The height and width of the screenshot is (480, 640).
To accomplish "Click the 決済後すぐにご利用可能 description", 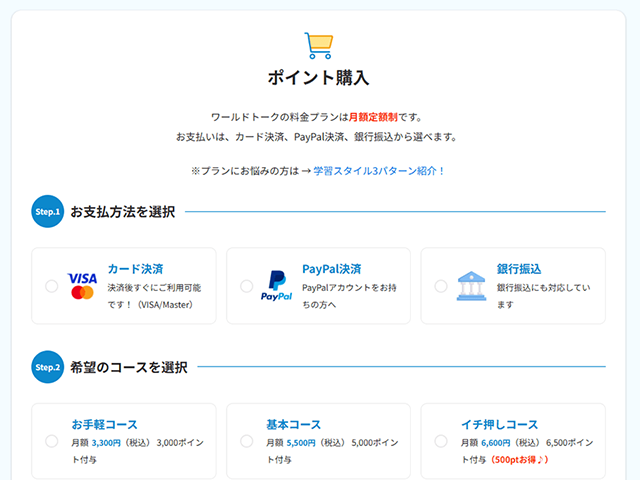I will click(x=154, y=296).
